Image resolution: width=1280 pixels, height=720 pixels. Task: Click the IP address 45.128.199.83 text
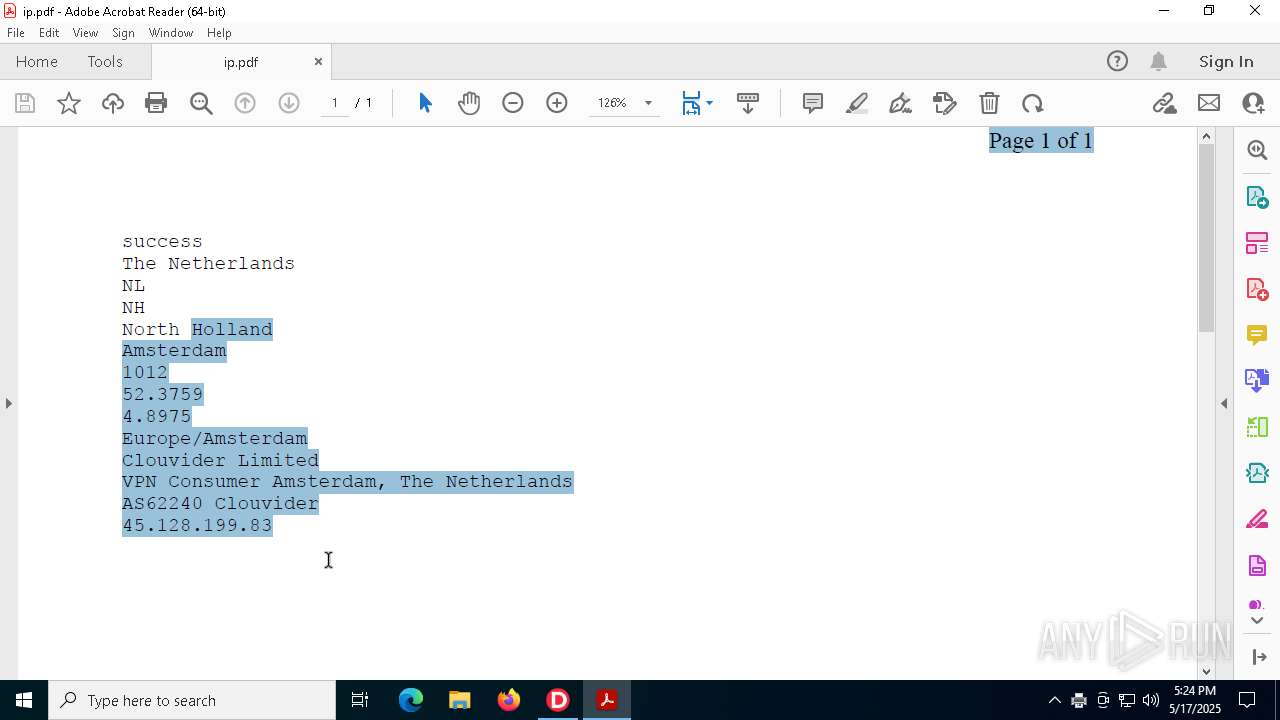pyautogui.click(x=197, y=525)
